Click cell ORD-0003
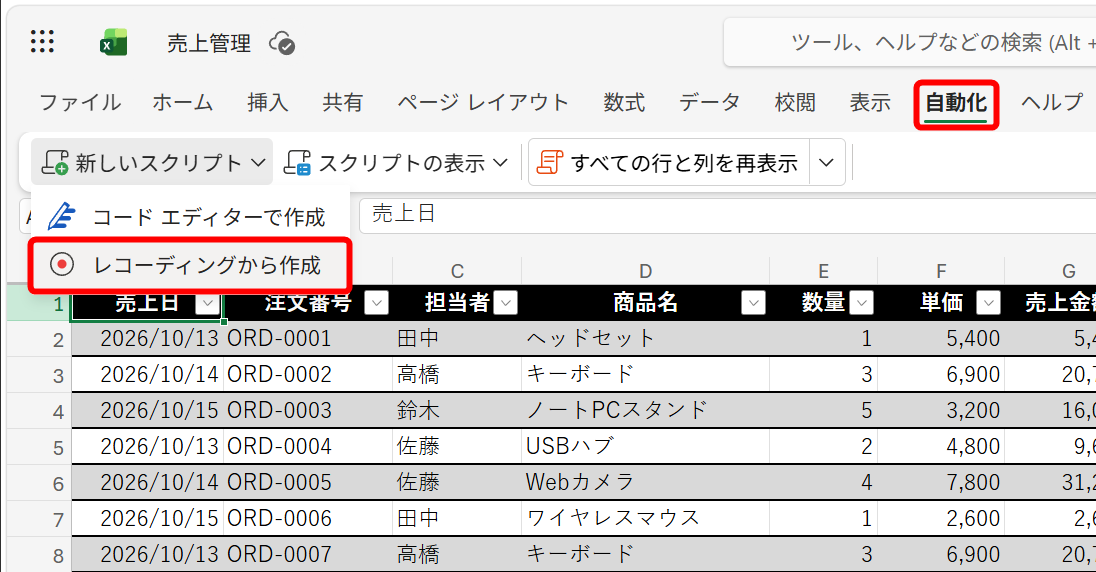This screenshot has width=1096, height=572. click(x=308, y=410)
